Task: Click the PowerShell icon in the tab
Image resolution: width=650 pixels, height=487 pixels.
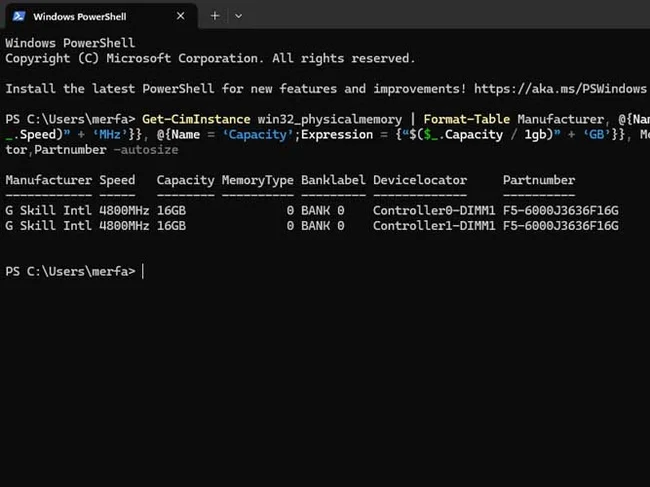Action: 18,17
